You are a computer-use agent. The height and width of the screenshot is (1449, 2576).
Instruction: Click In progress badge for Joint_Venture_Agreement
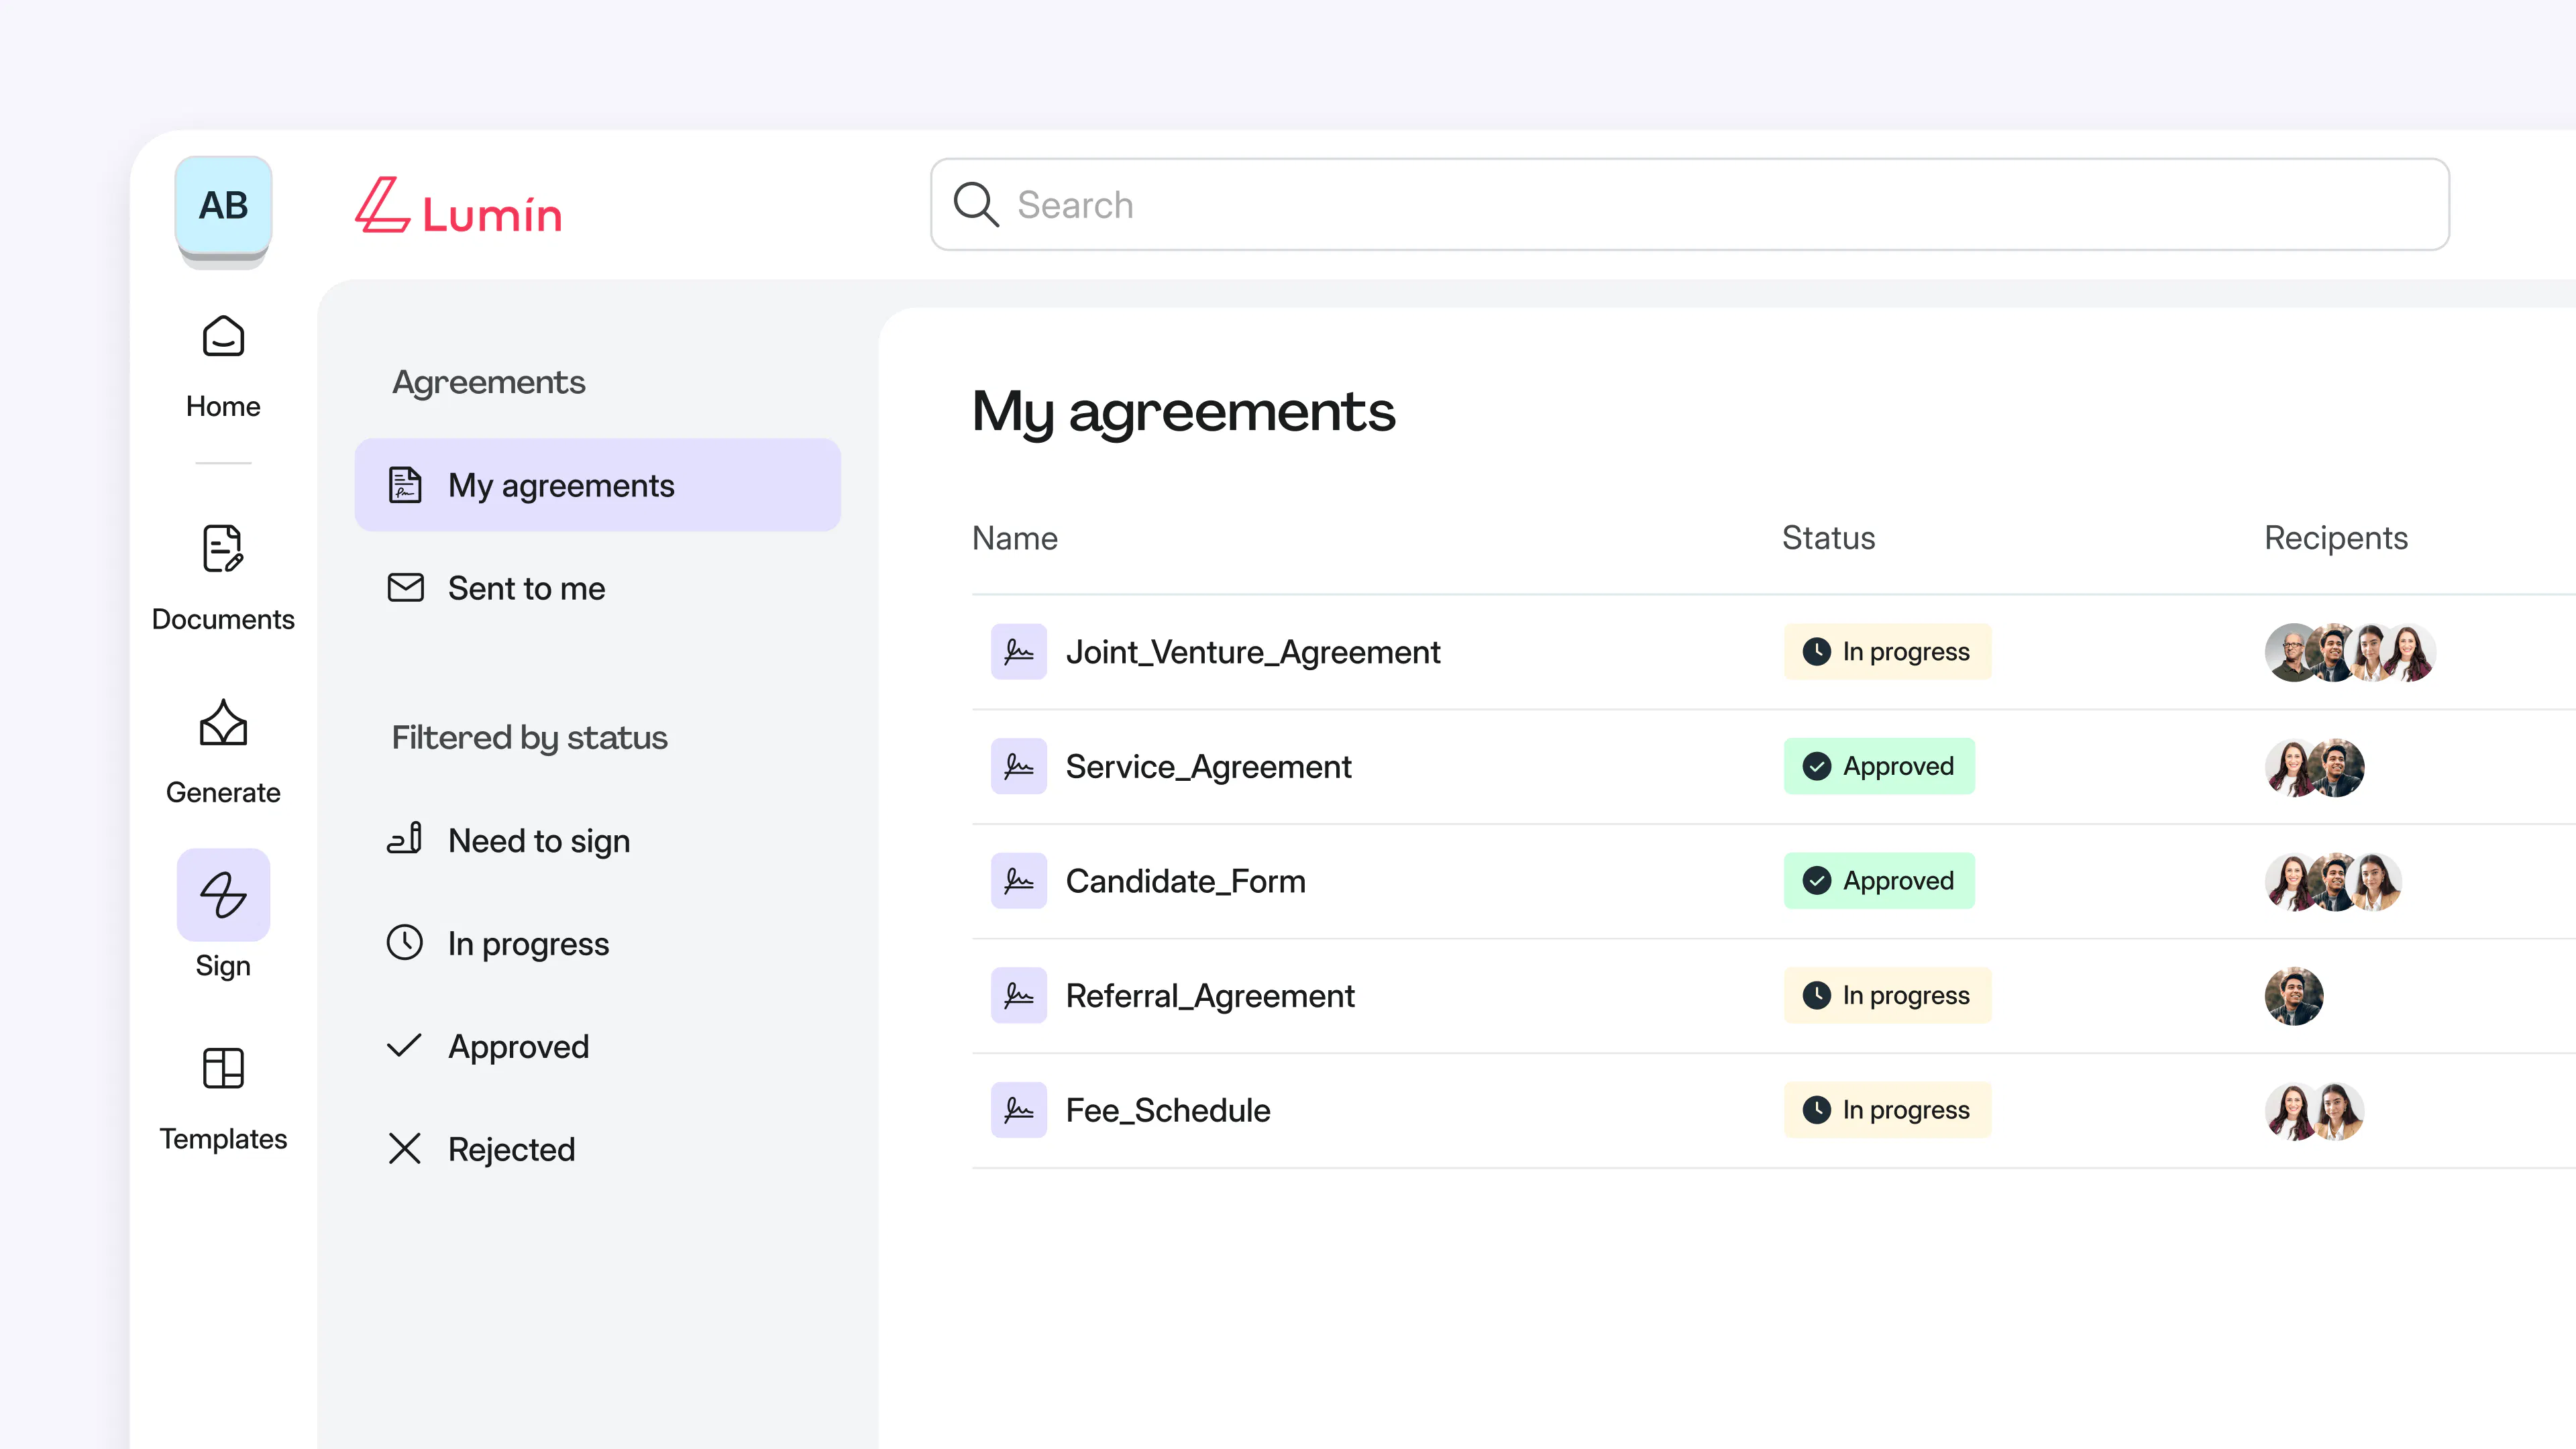click(1887, 652)
